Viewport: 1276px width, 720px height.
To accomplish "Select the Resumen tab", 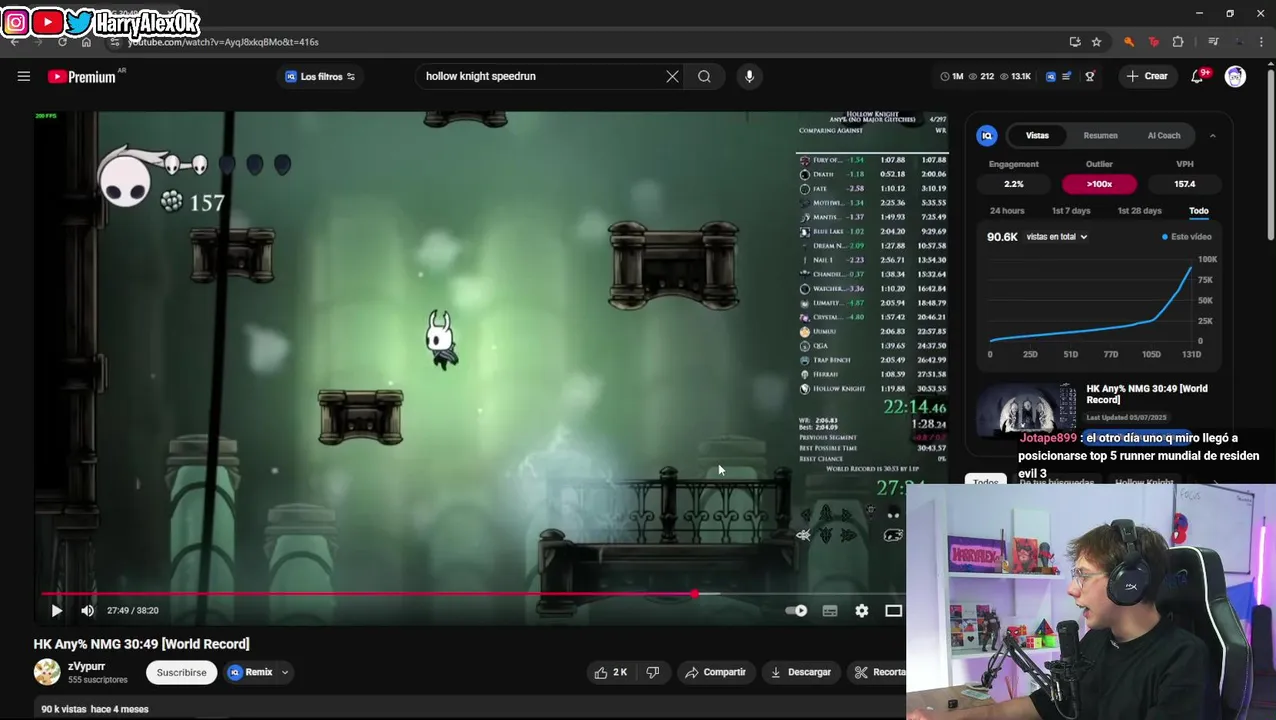I will click(x=1100, y=135).
